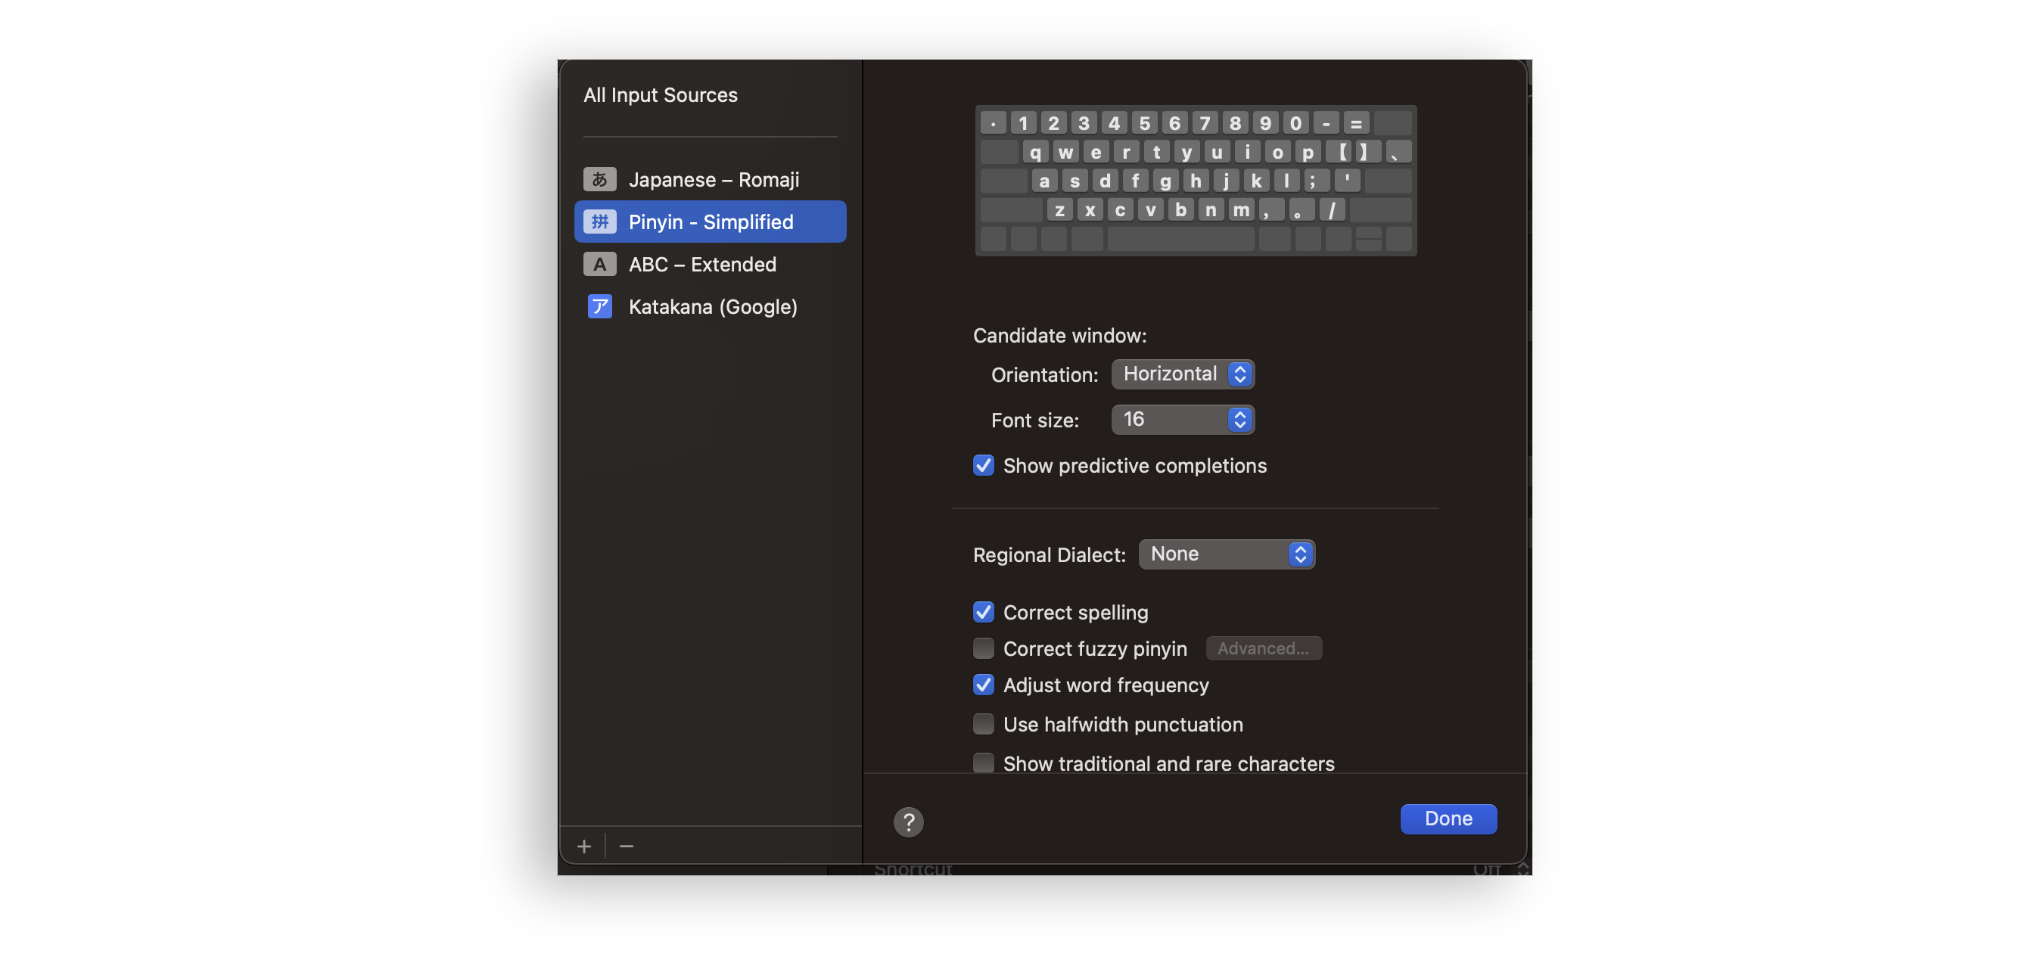
Task: Click the Orientation: label
Action: 1045,375
